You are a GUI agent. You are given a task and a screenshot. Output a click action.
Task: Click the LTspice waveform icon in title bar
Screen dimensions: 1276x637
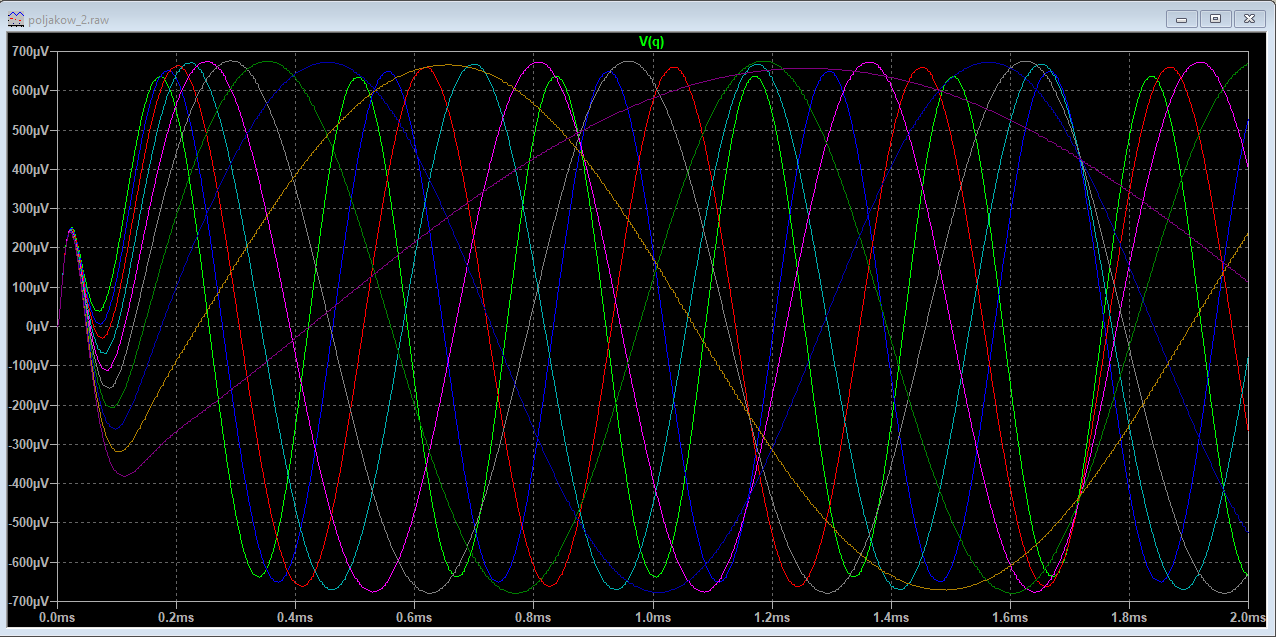[x=14, y=18]
